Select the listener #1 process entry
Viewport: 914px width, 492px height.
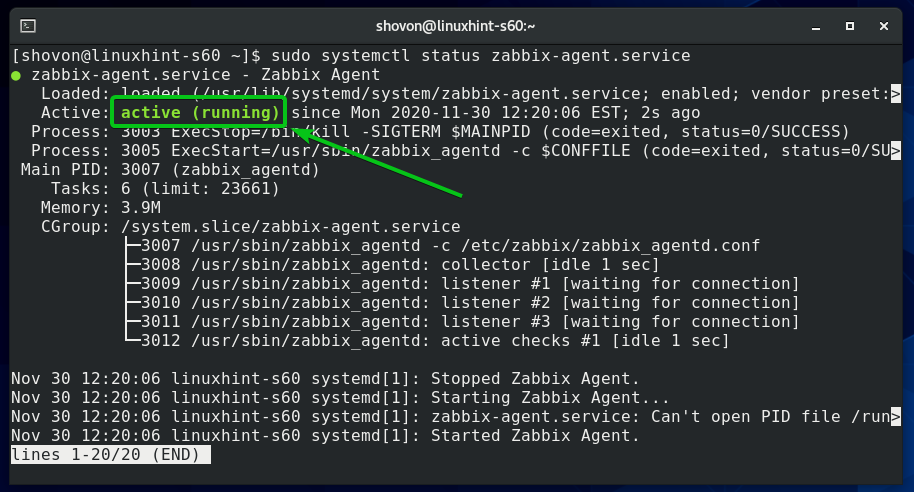(x=460, y=283)
